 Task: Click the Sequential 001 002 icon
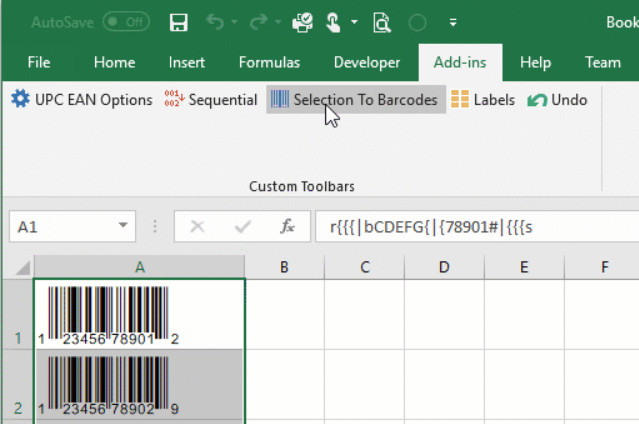pyautogui.click(x=174, y=99)
